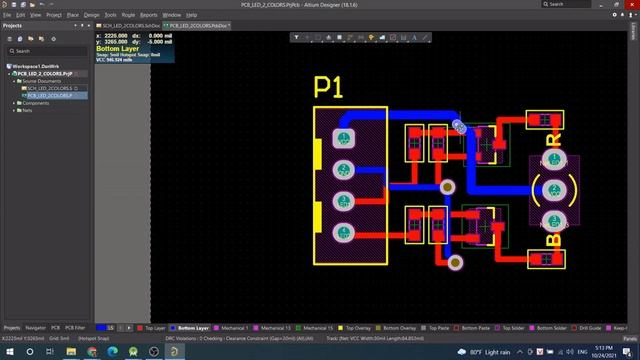Open the File menu
640x360 pixels.
pos(7,15)
